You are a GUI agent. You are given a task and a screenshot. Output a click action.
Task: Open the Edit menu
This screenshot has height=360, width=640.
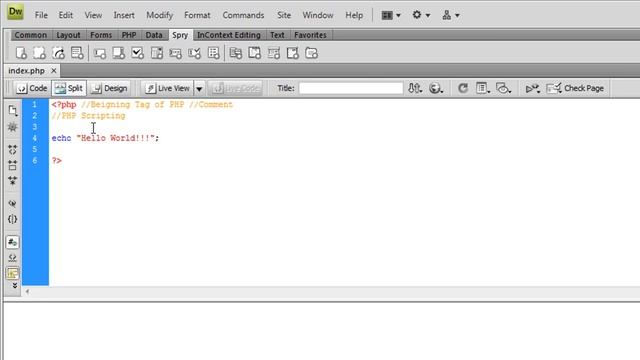[66, 15]
